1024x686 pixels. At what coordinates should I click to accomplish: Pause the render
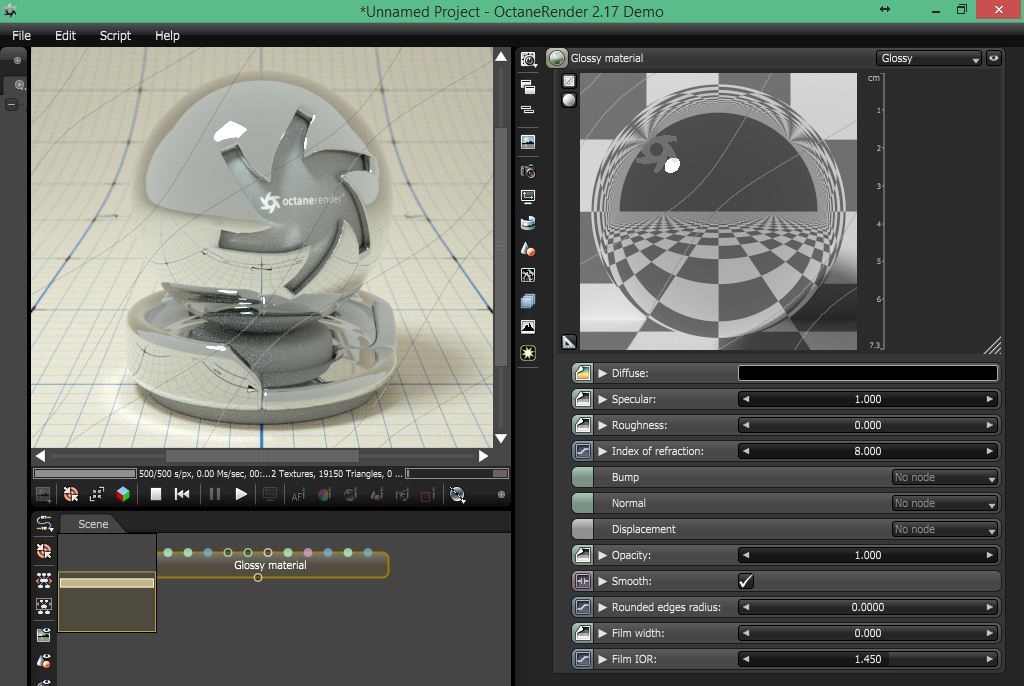[x=214, y=495]
